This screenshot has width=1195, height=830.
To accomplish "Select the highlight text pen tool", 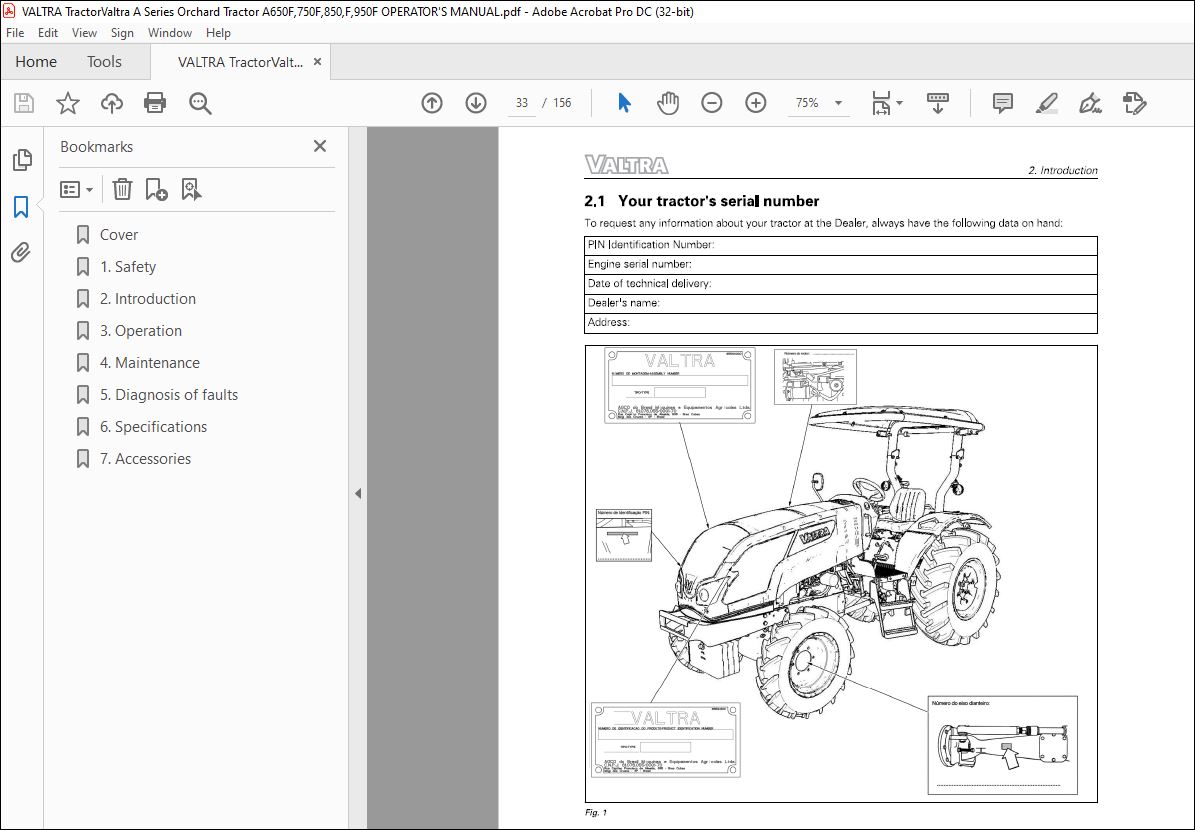I will point(1047,103).
